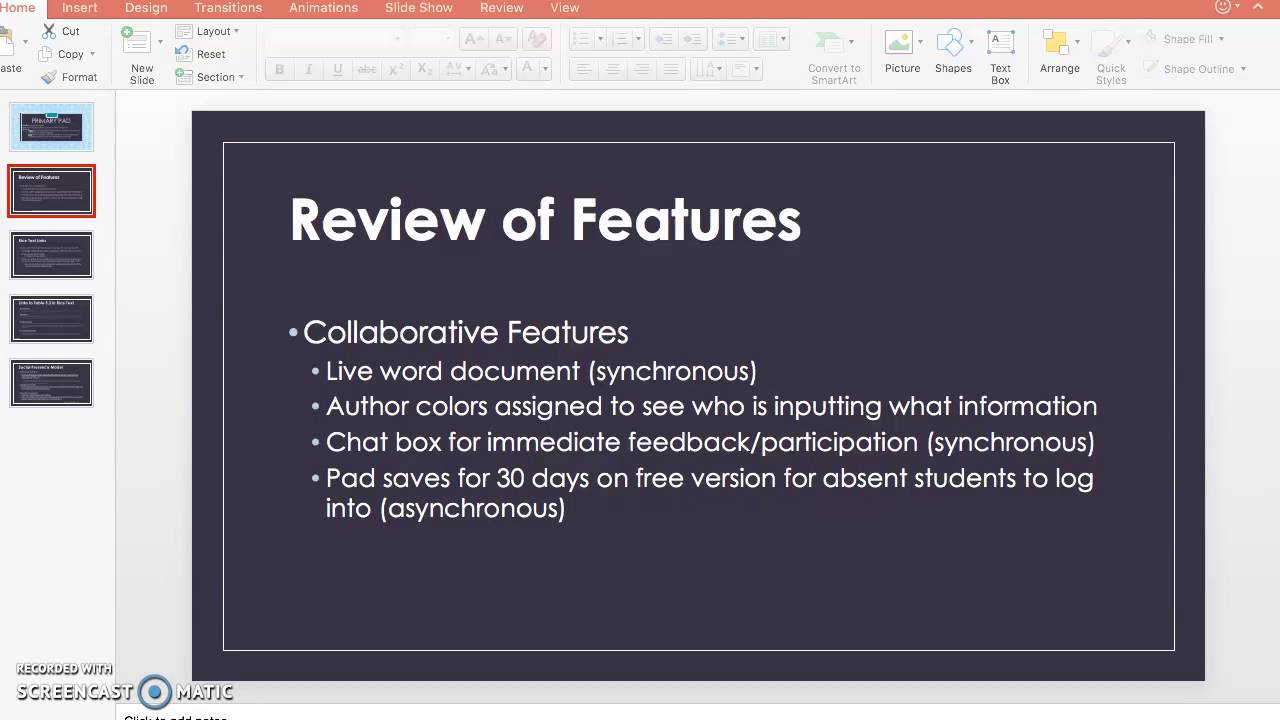This screenshot has width=1280, height=720.
Task: Click the 'Live word document (synchronous)' bullet
Action: (541, 371)
